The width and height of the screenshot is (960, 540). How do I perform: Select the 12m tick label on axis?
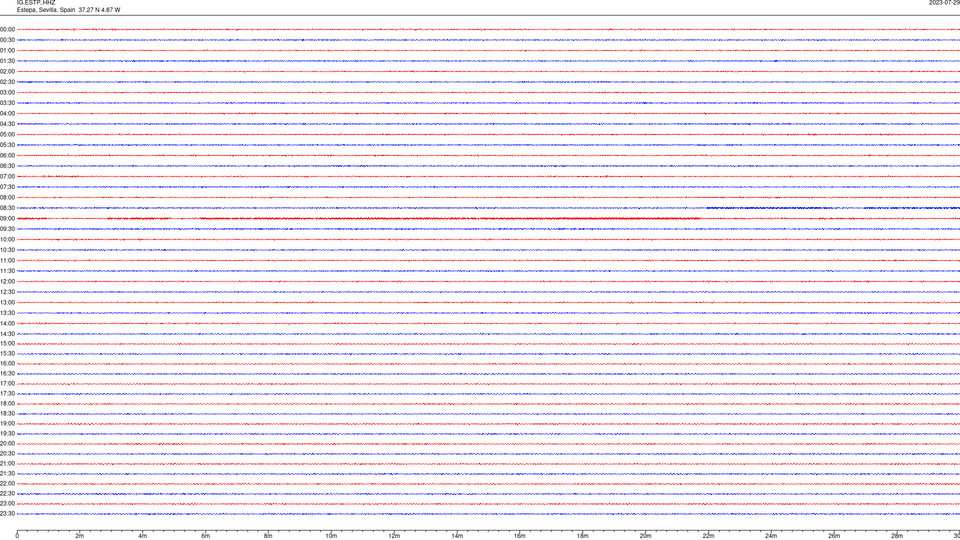394,536
